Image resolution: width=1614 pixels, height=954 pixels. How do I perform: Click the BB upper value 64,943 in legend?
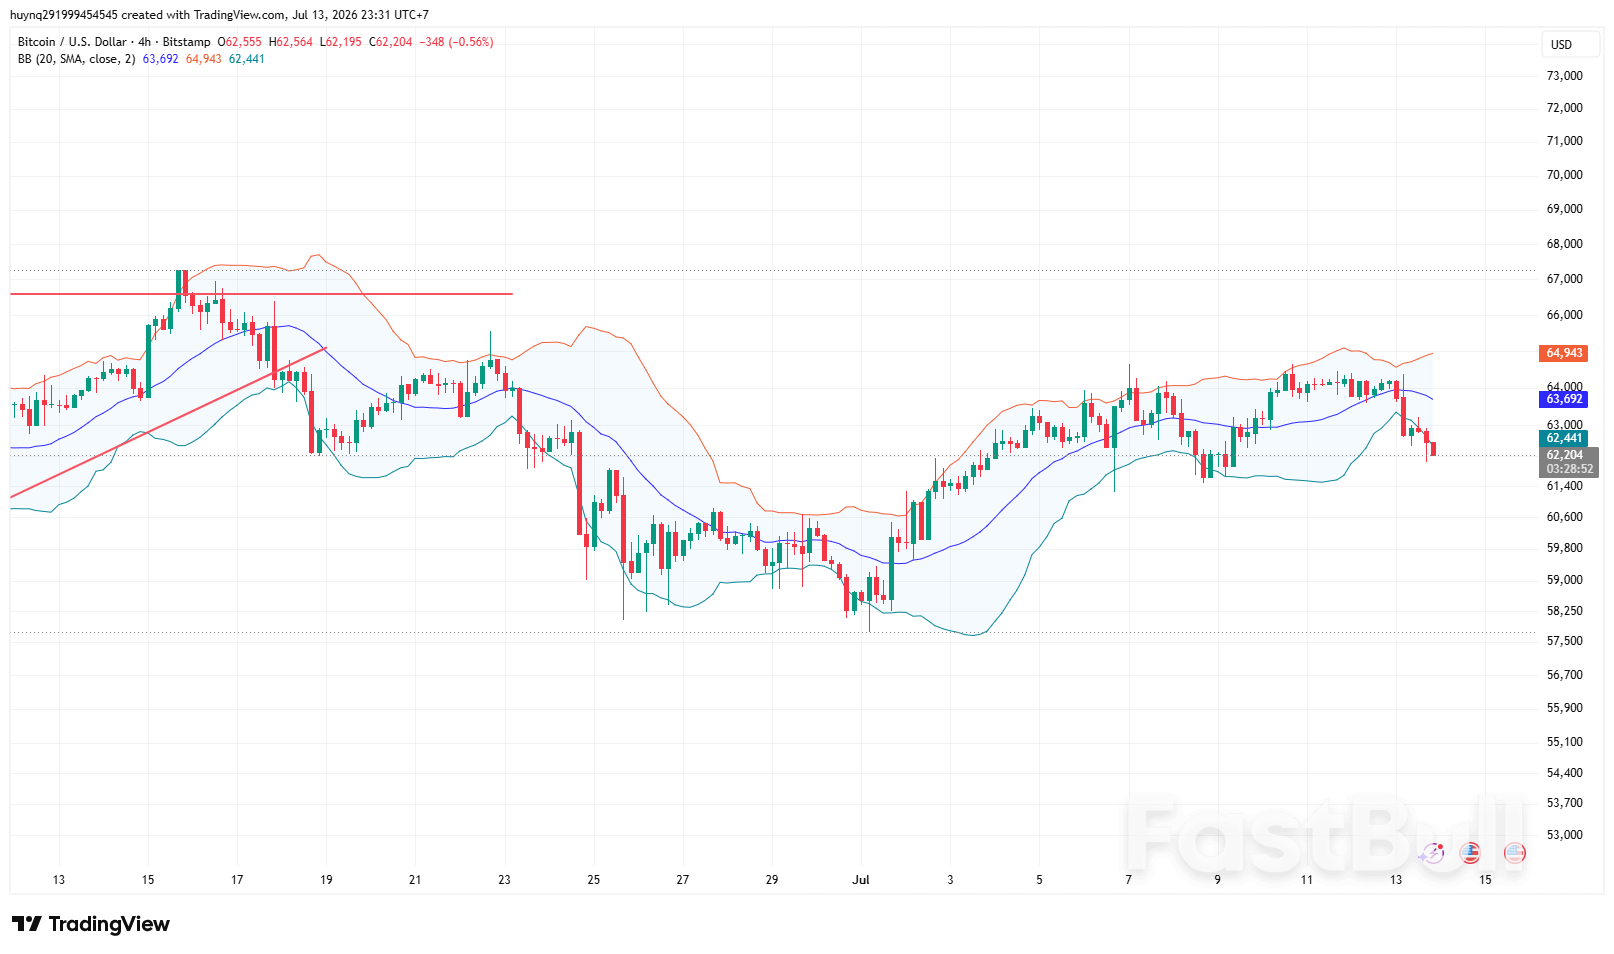203,59
